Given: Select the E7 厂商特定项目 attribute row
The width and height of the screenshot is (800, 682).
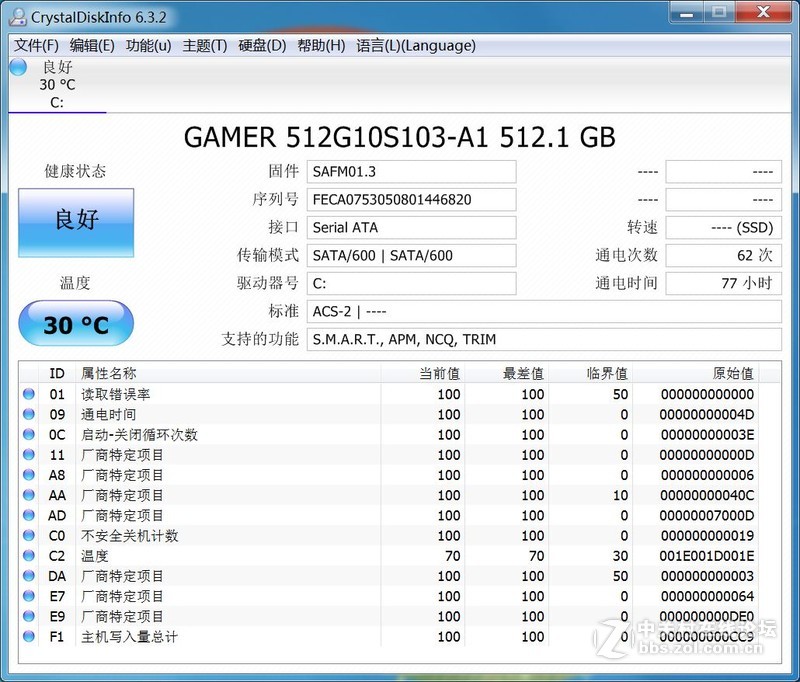Looking at the screenshot, I should click(x=200, y=595).
